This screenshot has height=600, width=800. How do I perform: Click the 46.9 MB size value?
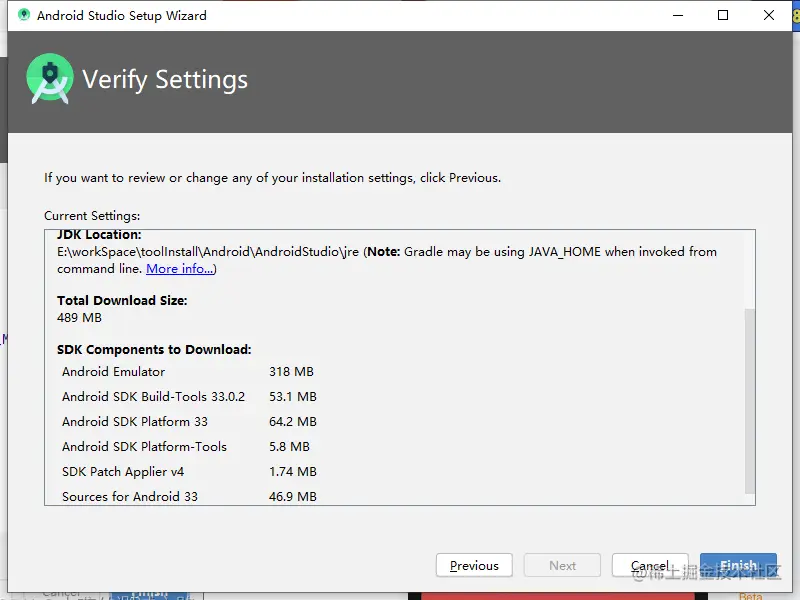pos(293,496)
